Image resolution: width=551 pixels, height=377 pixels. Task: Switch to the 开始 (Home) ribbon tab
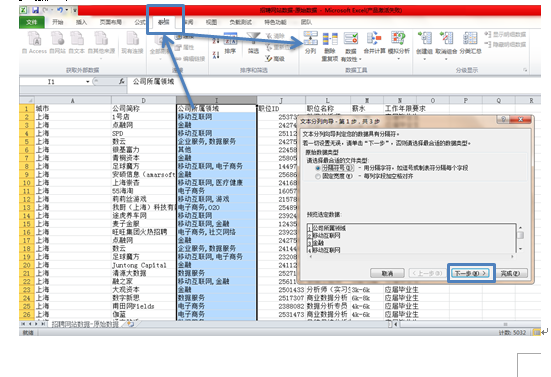[58, 22]
